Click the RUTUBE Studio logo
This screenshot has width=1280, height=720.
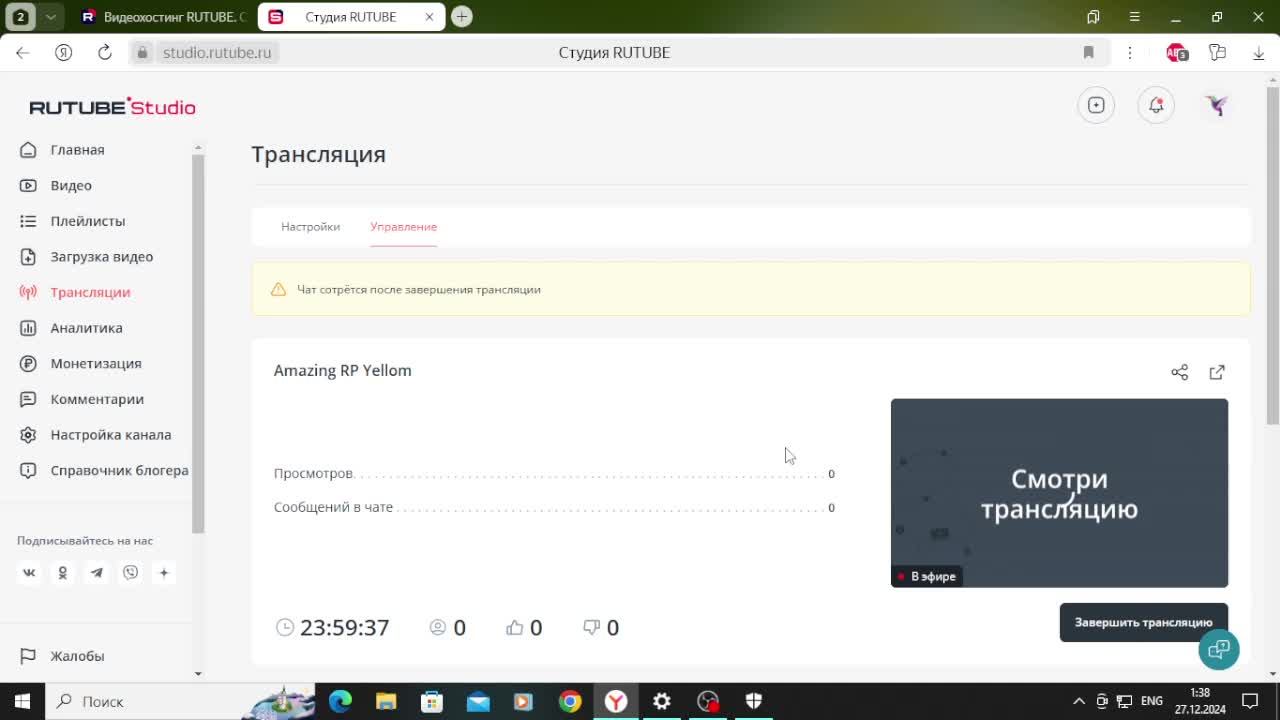(112, 107)
